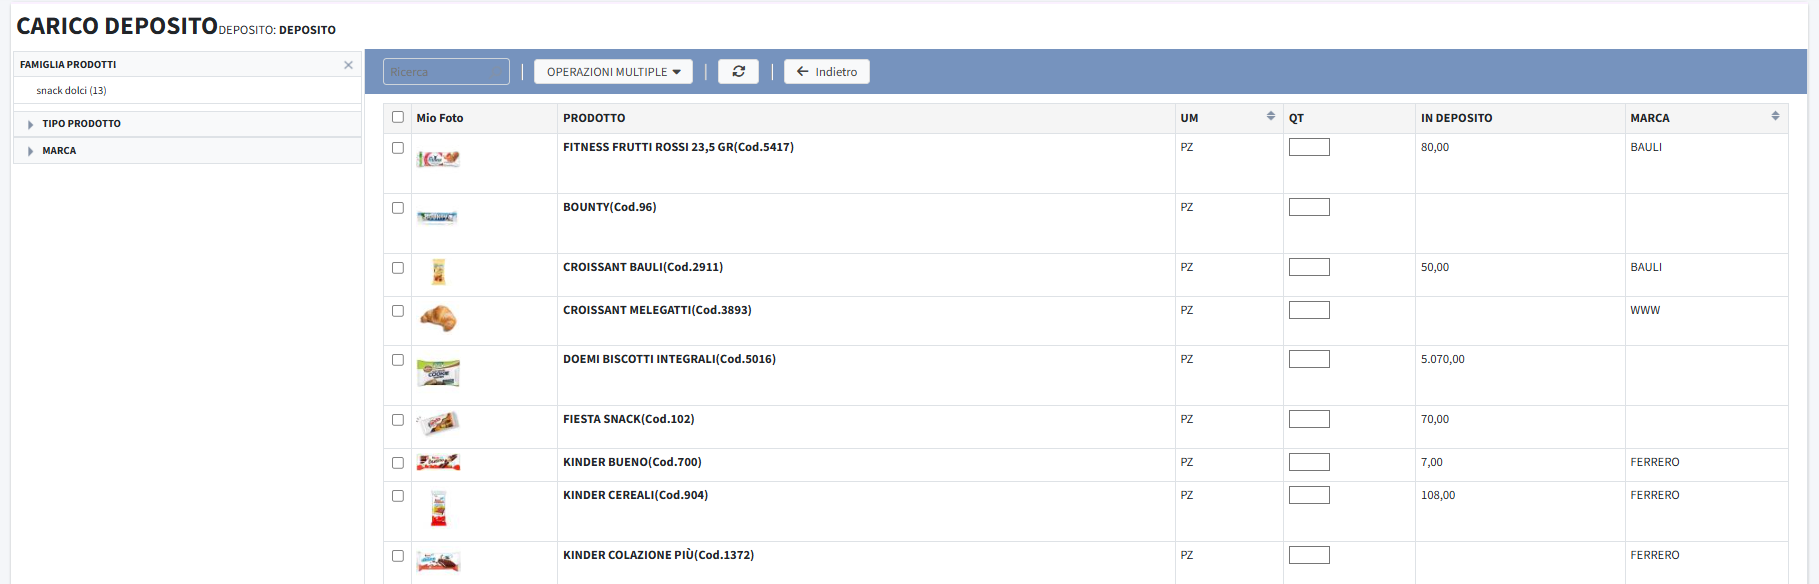Open the Croissant Bauli product photo
The image size is (1819, 584).
tap(438, 272)
